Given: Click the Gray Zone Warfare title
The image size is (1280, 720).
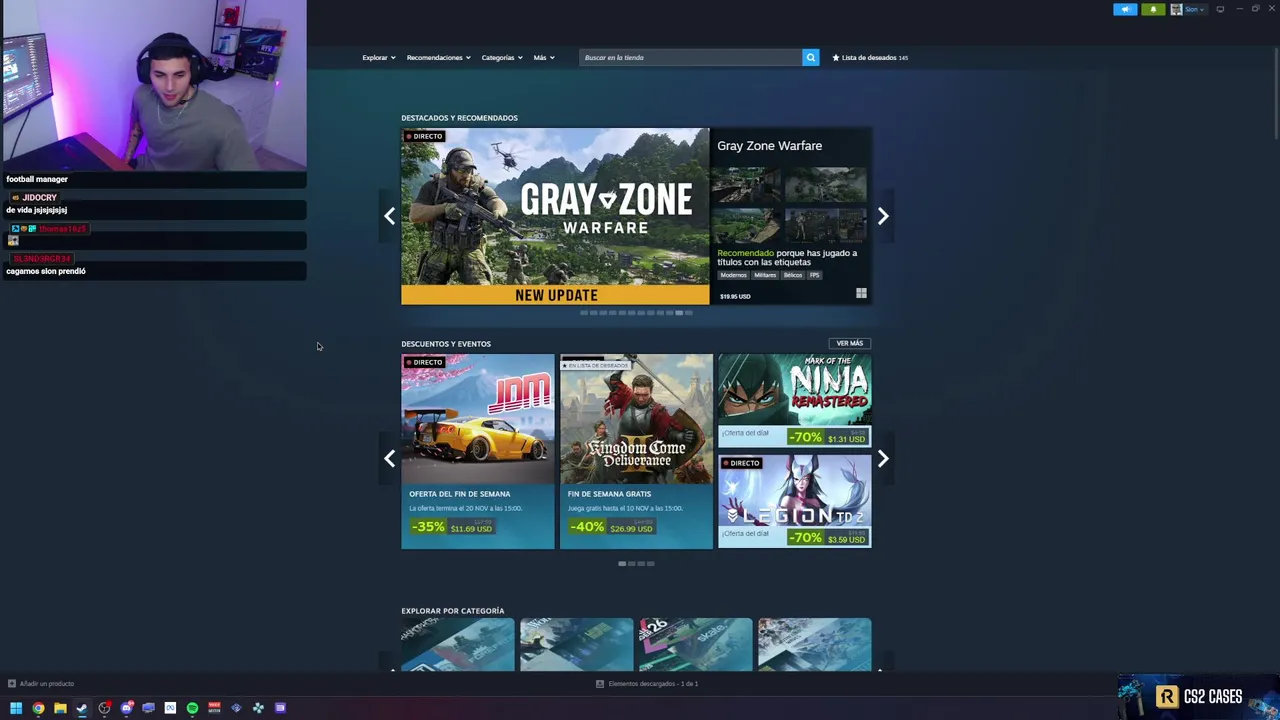Looking at the screenshot, I should pyautogui.click(x=770, y=146).
